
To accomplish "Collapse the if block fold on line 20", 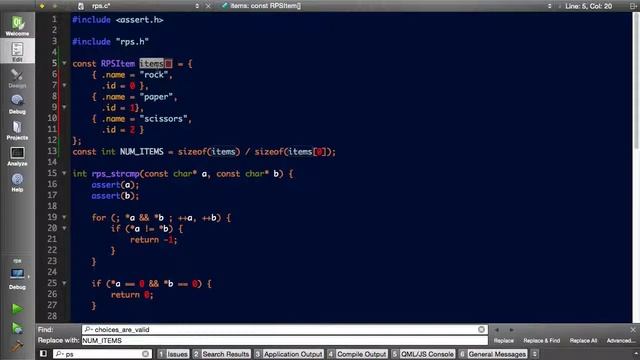I will [x=64, y=228].
